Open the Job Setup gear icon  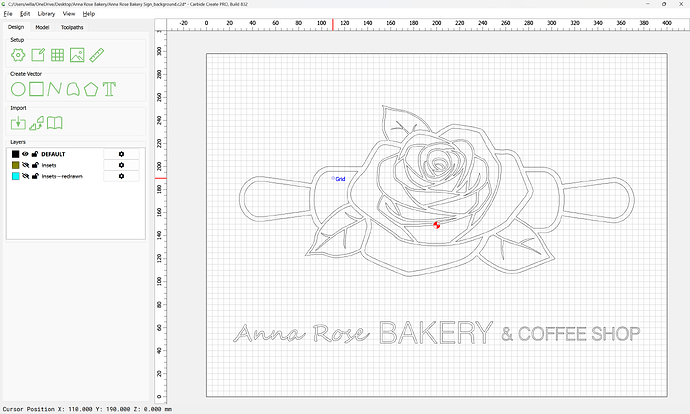[17, 54]
